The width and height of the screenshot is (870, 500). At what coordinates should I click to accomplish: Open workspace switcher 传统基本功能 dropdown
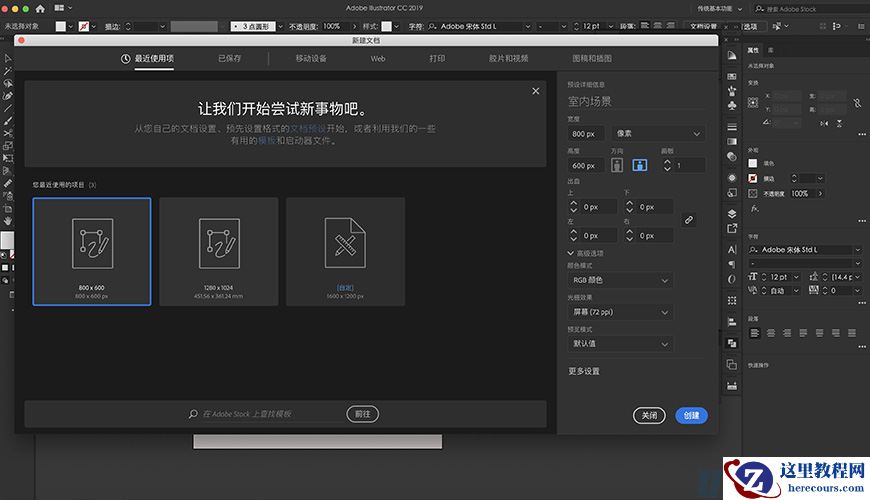[719, 9]
